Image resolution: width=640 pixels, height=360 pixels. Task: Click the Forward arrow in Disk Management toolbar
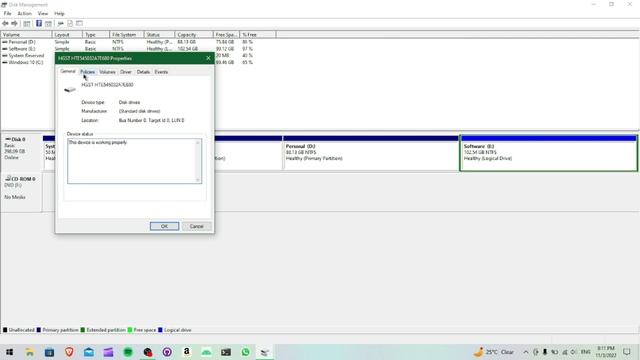(x=14, y=24)
